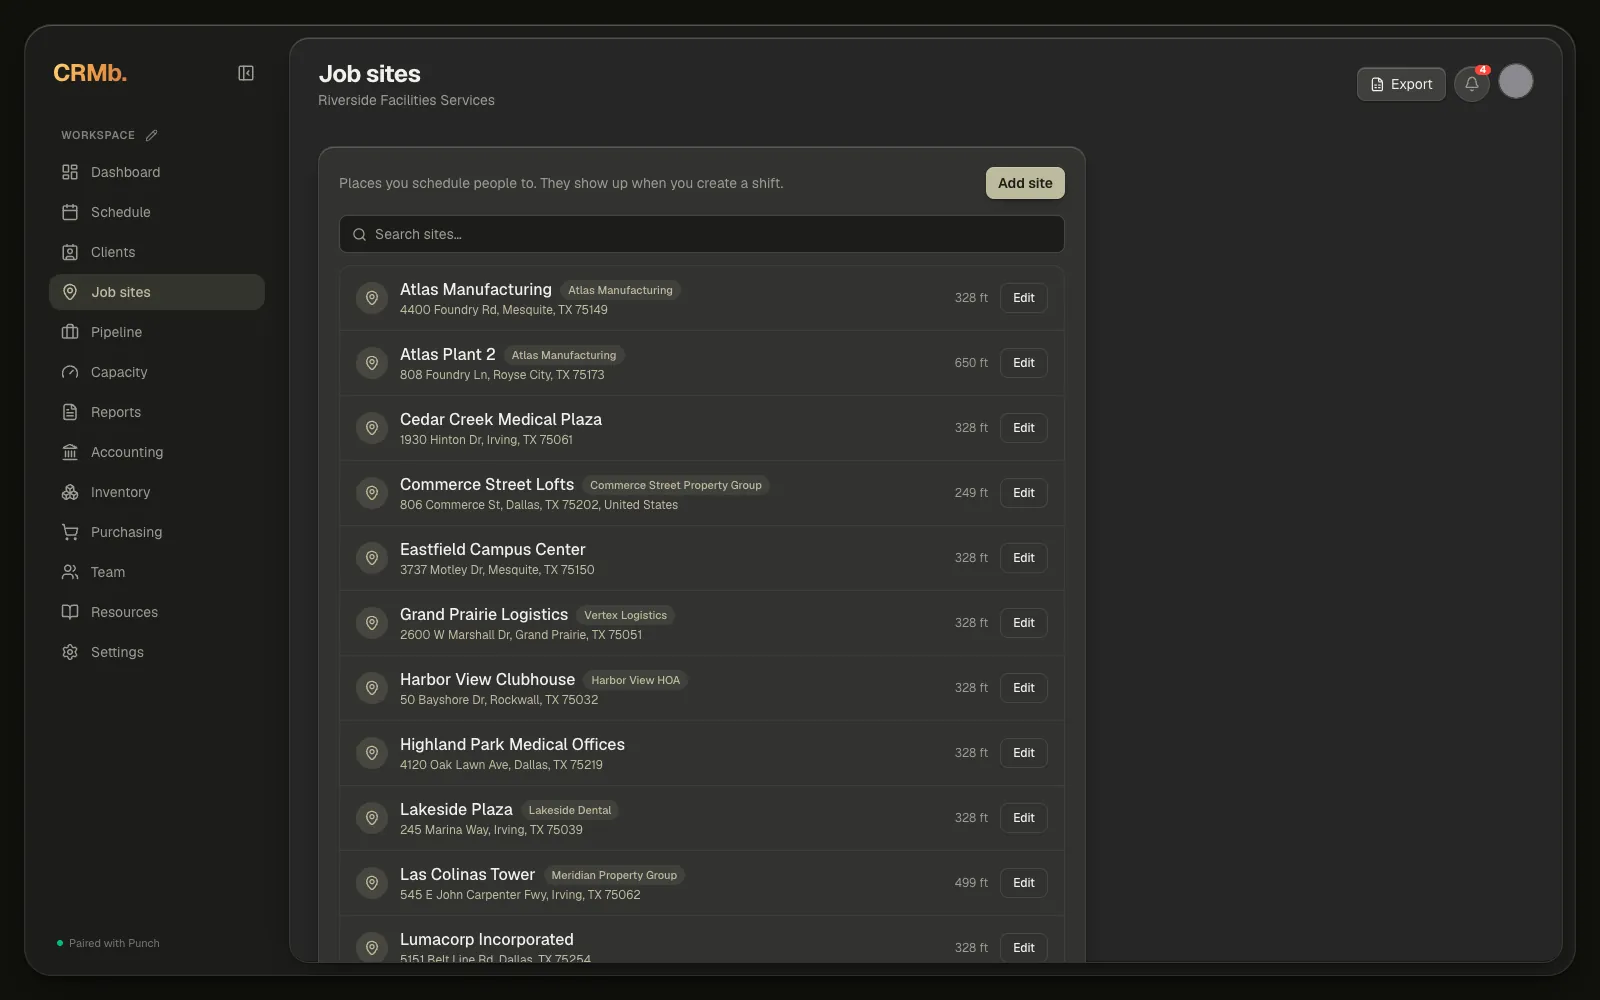This screenshot has height=1000, width=1600.
Task: Click the Schedule calendar icon
Action: click(70, 212)
